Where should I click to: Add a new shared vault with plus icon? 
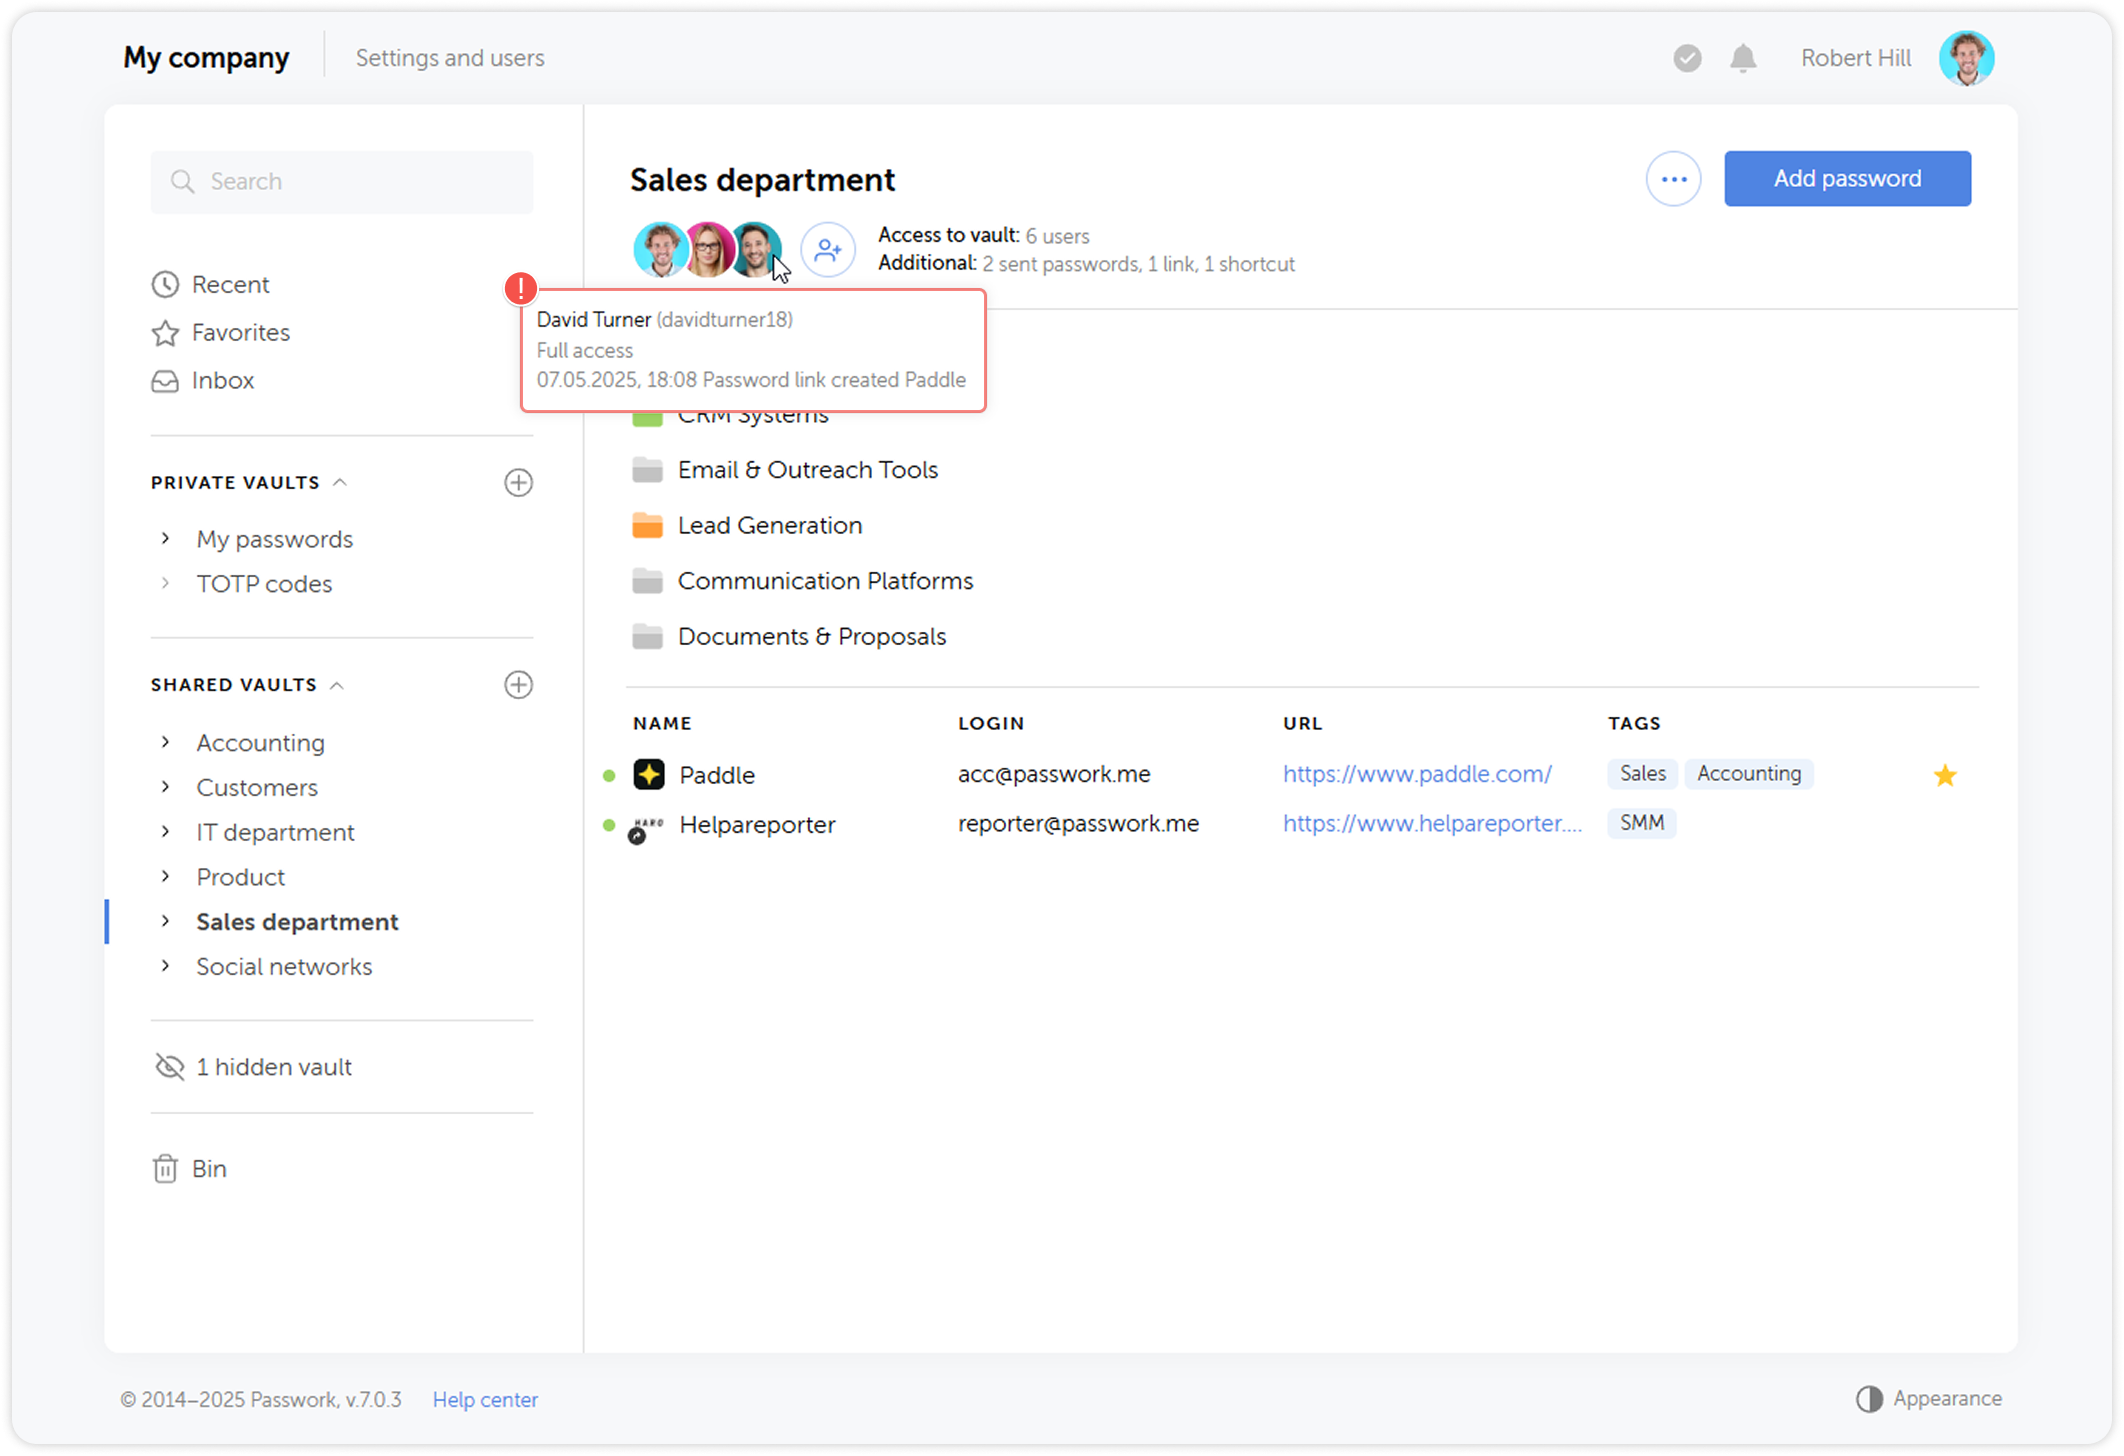(x=518, y=685)
